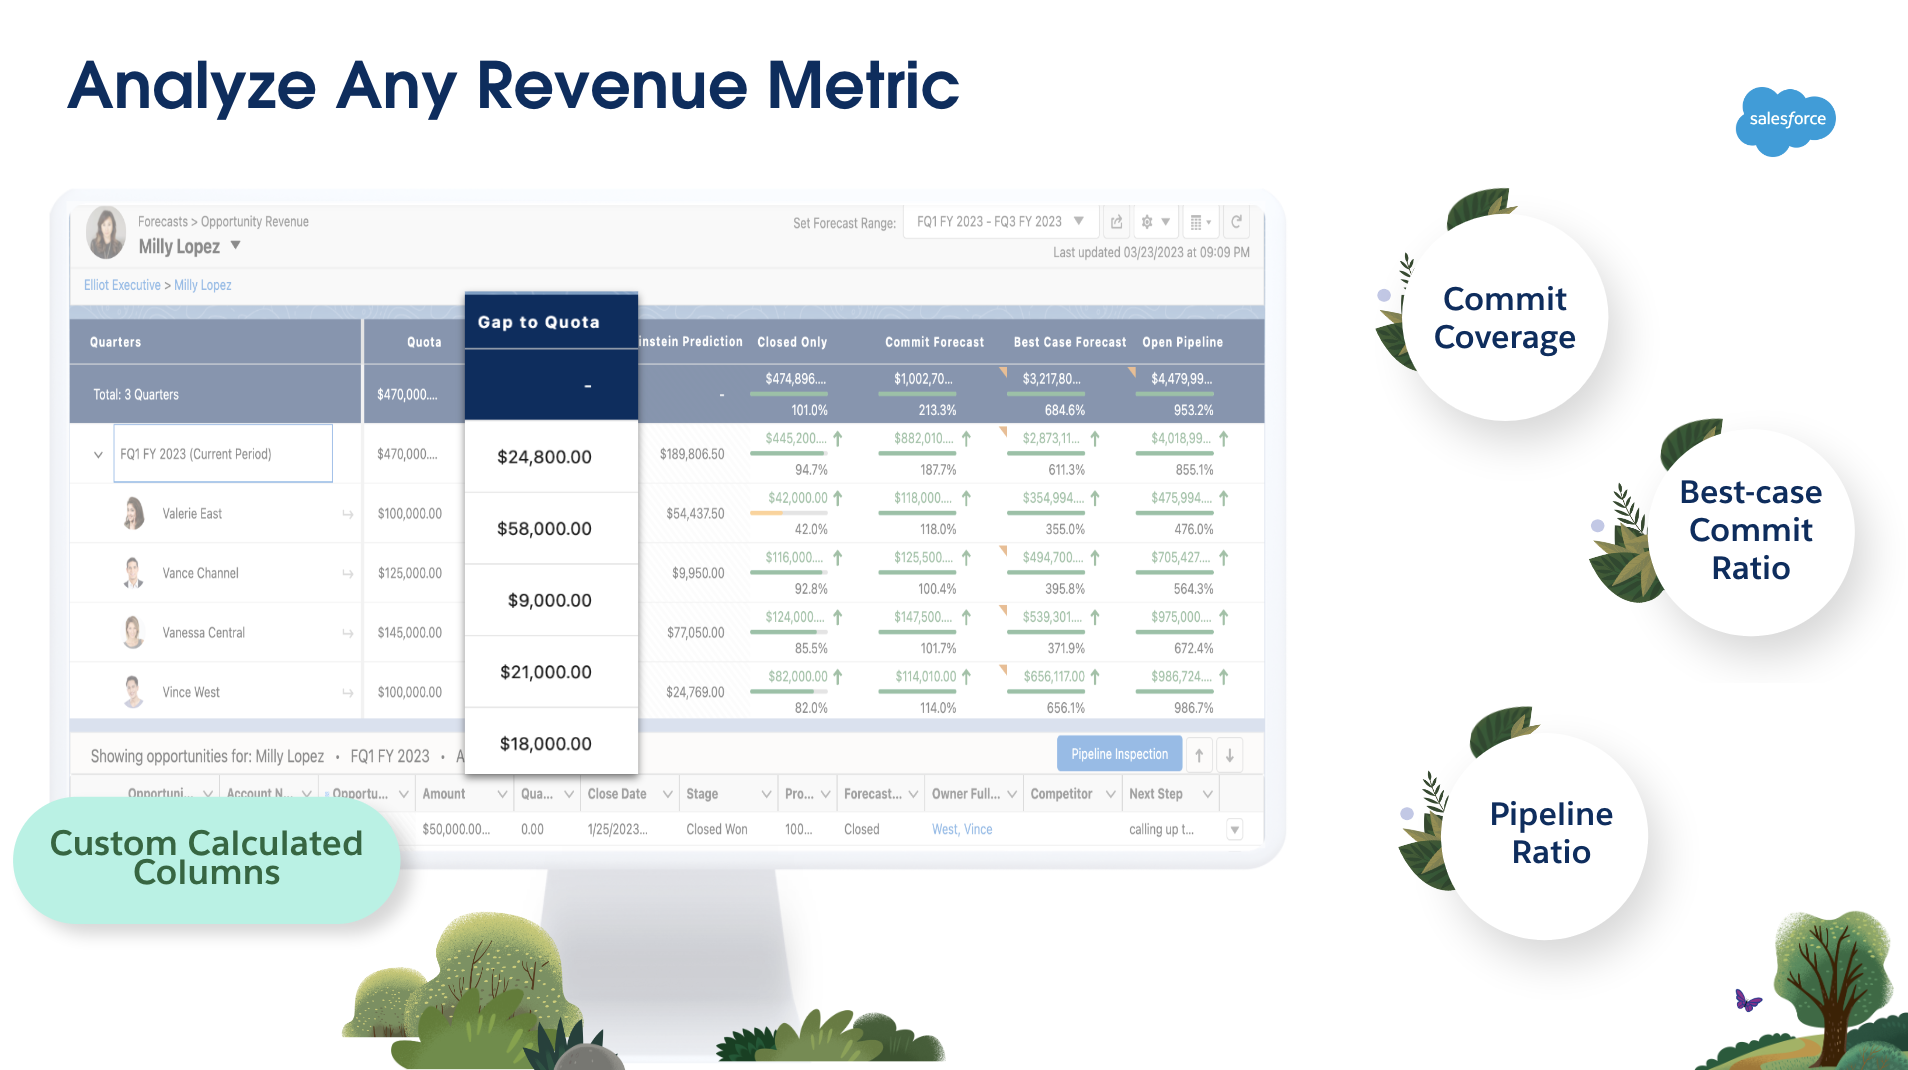Collapse the FQ1 FY 2023 current period row
The width and height of the screenshot is (1908, 1070).
[x=98, y=455]
